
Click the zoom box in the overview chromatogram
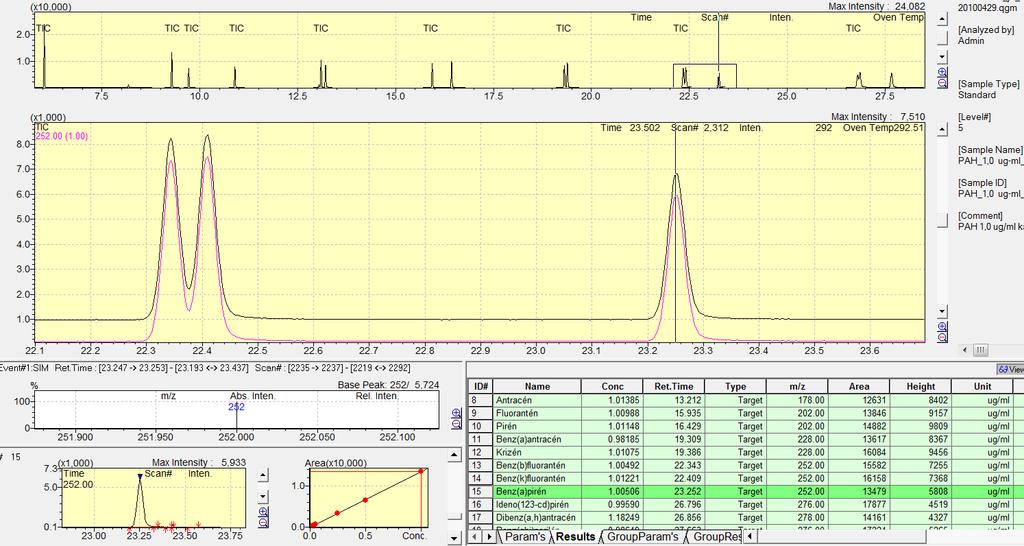[x=705, y=76]
